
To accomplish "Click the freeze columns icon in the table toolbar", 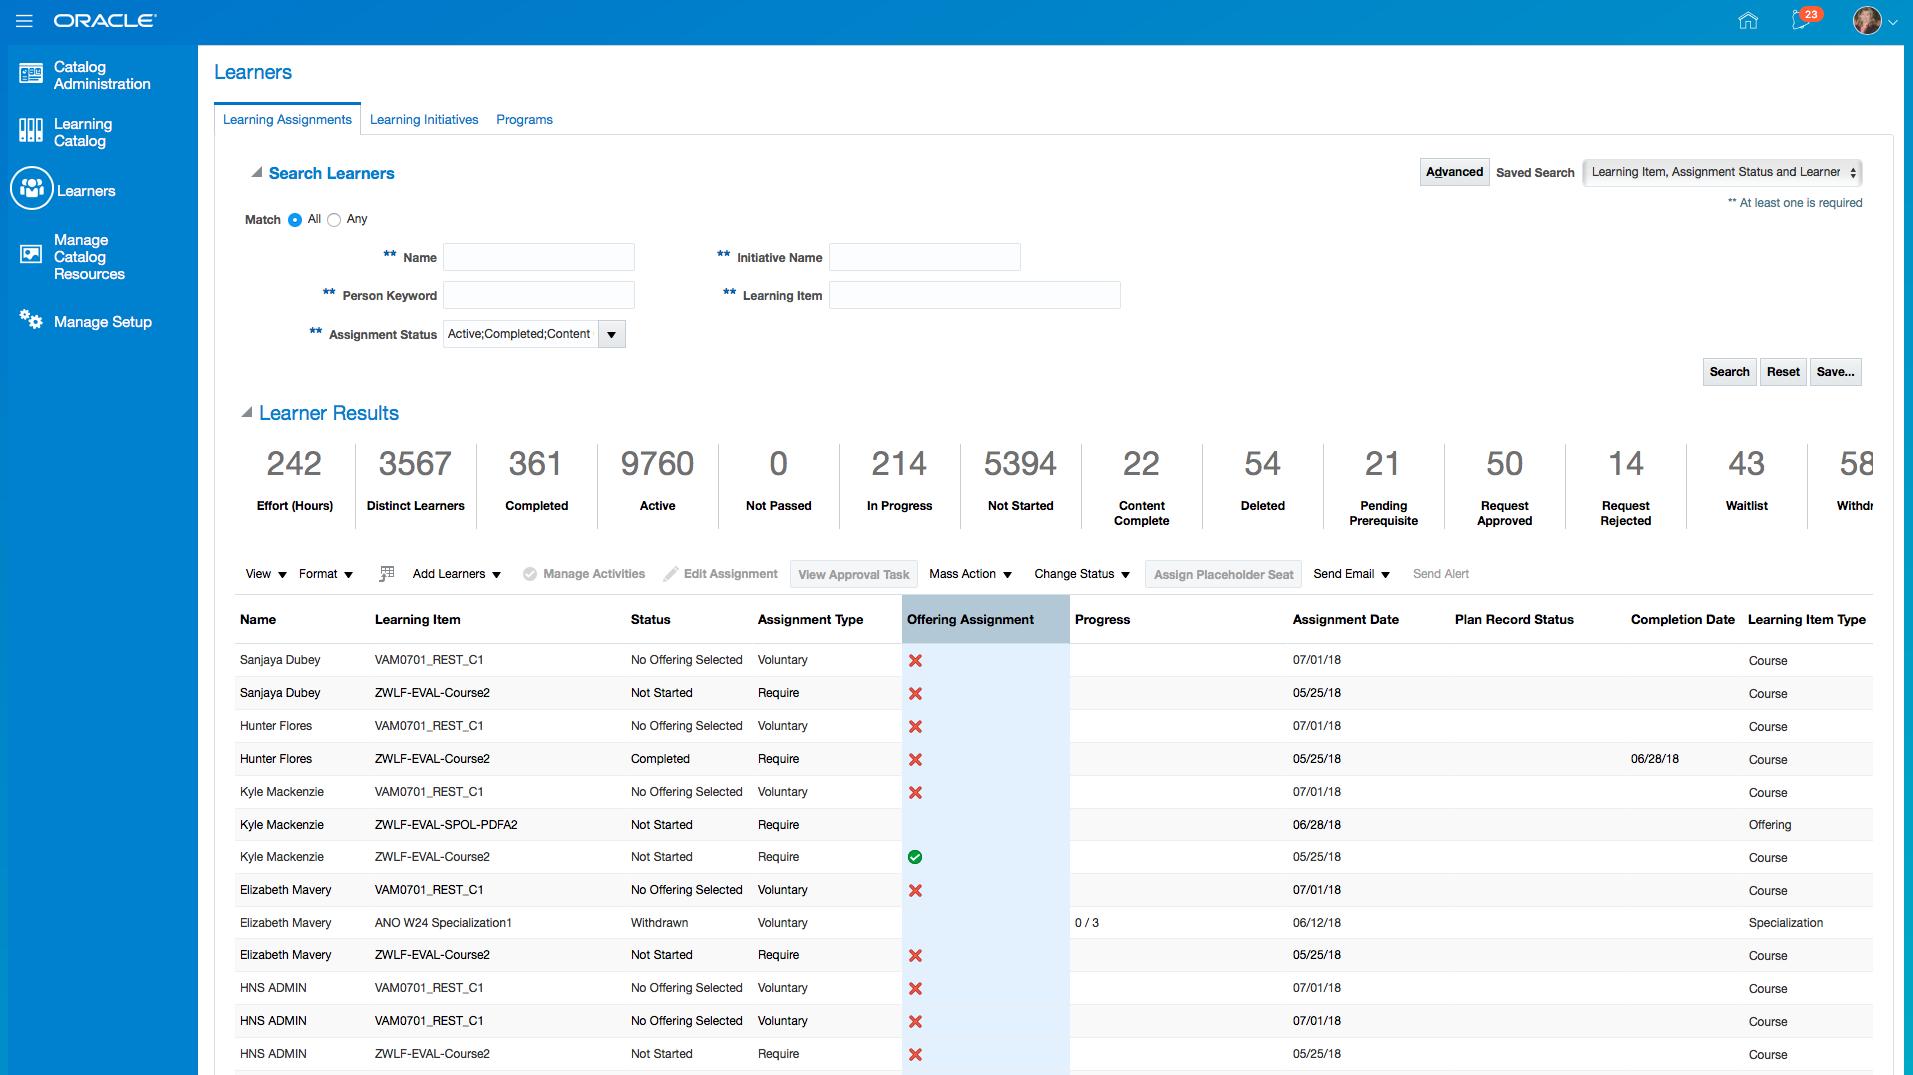I will tap(387, 574).
